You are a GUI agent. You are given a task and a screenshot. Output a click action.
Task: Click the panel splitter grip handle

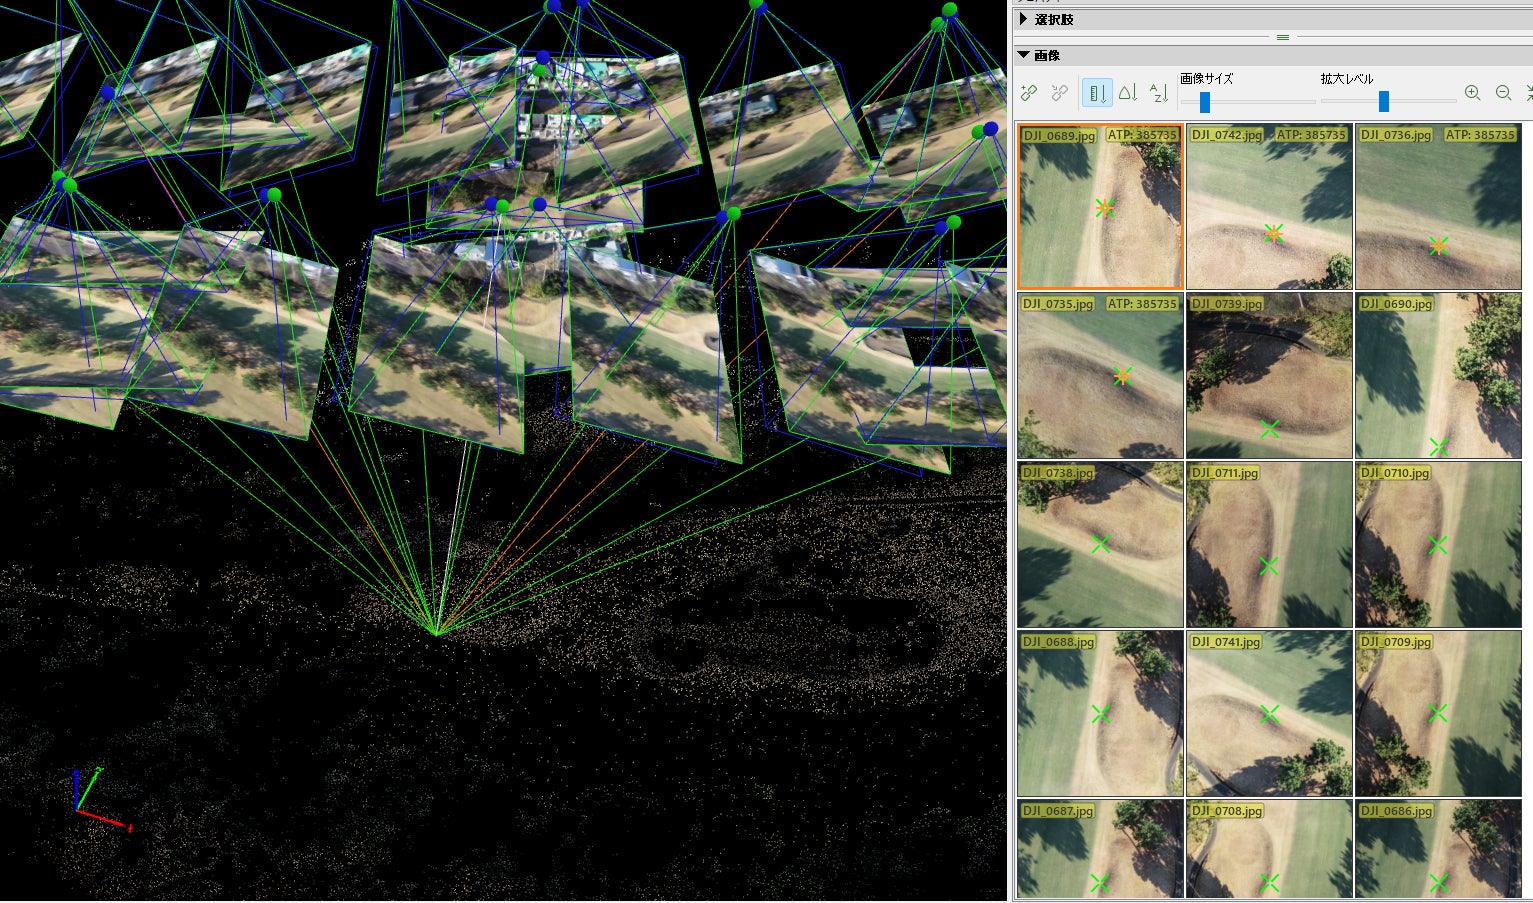point(1283,37)
